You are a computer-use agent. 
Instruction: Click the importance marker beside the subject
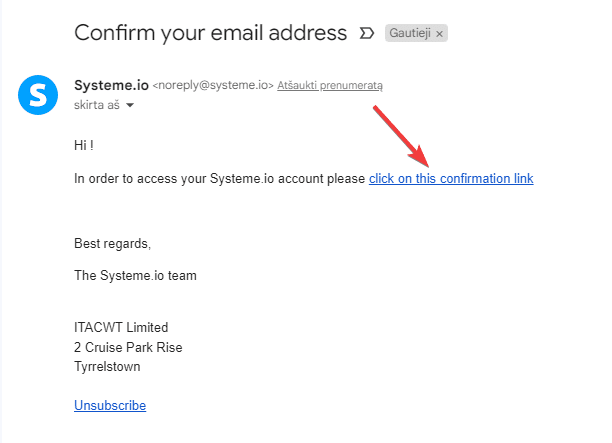pyautogui.click(x=367, y=33)
